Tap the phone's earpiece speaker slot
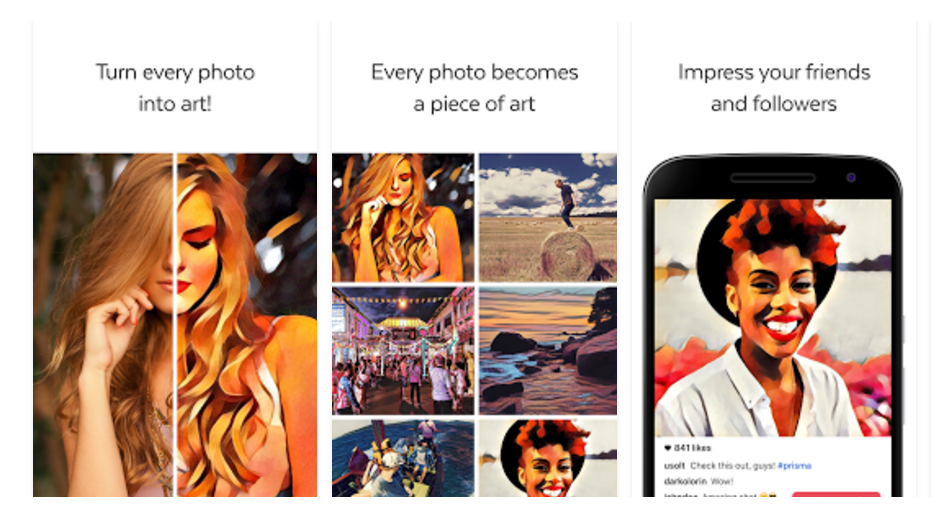The image size is (934, 522). click(x=773, y=178)
